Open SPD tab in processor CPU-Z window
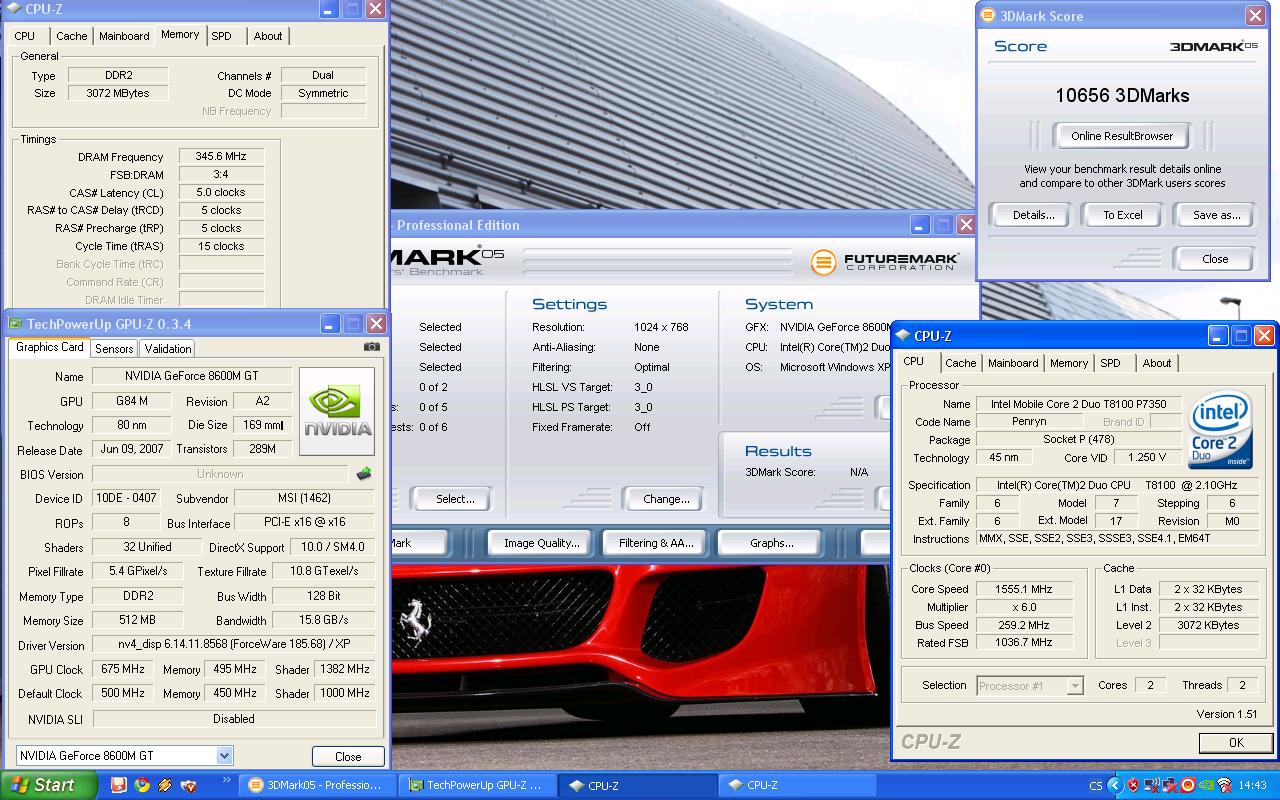 (x=1111, y=363)
